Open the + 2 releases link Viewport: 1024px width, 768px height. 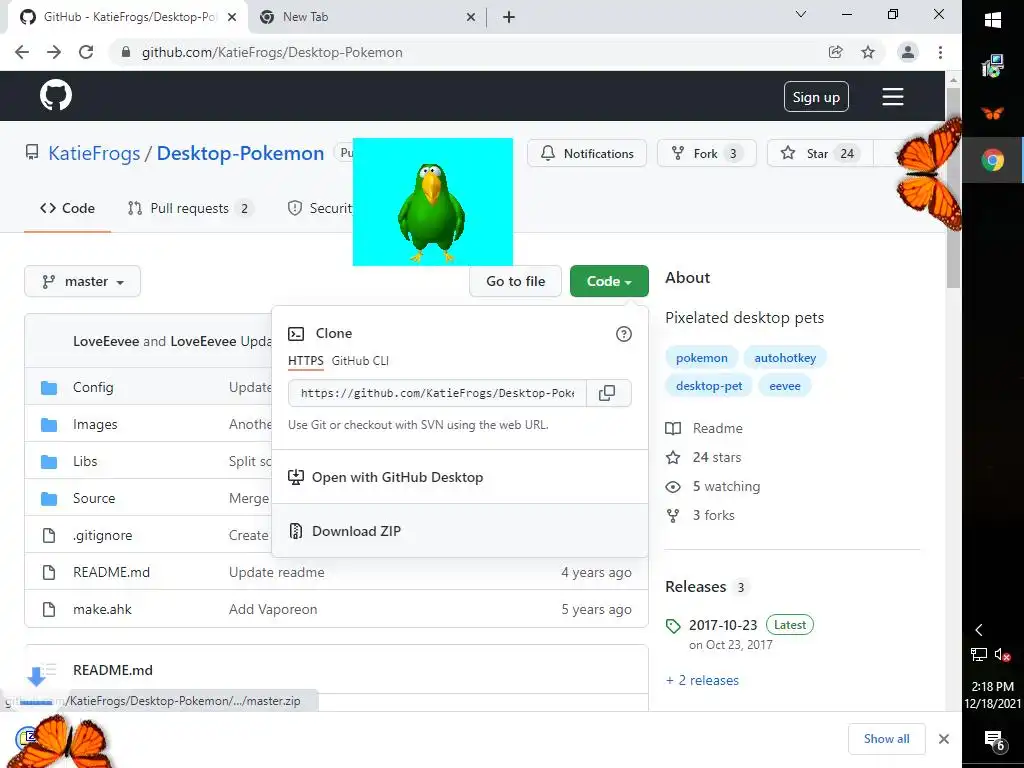(702, 680)
